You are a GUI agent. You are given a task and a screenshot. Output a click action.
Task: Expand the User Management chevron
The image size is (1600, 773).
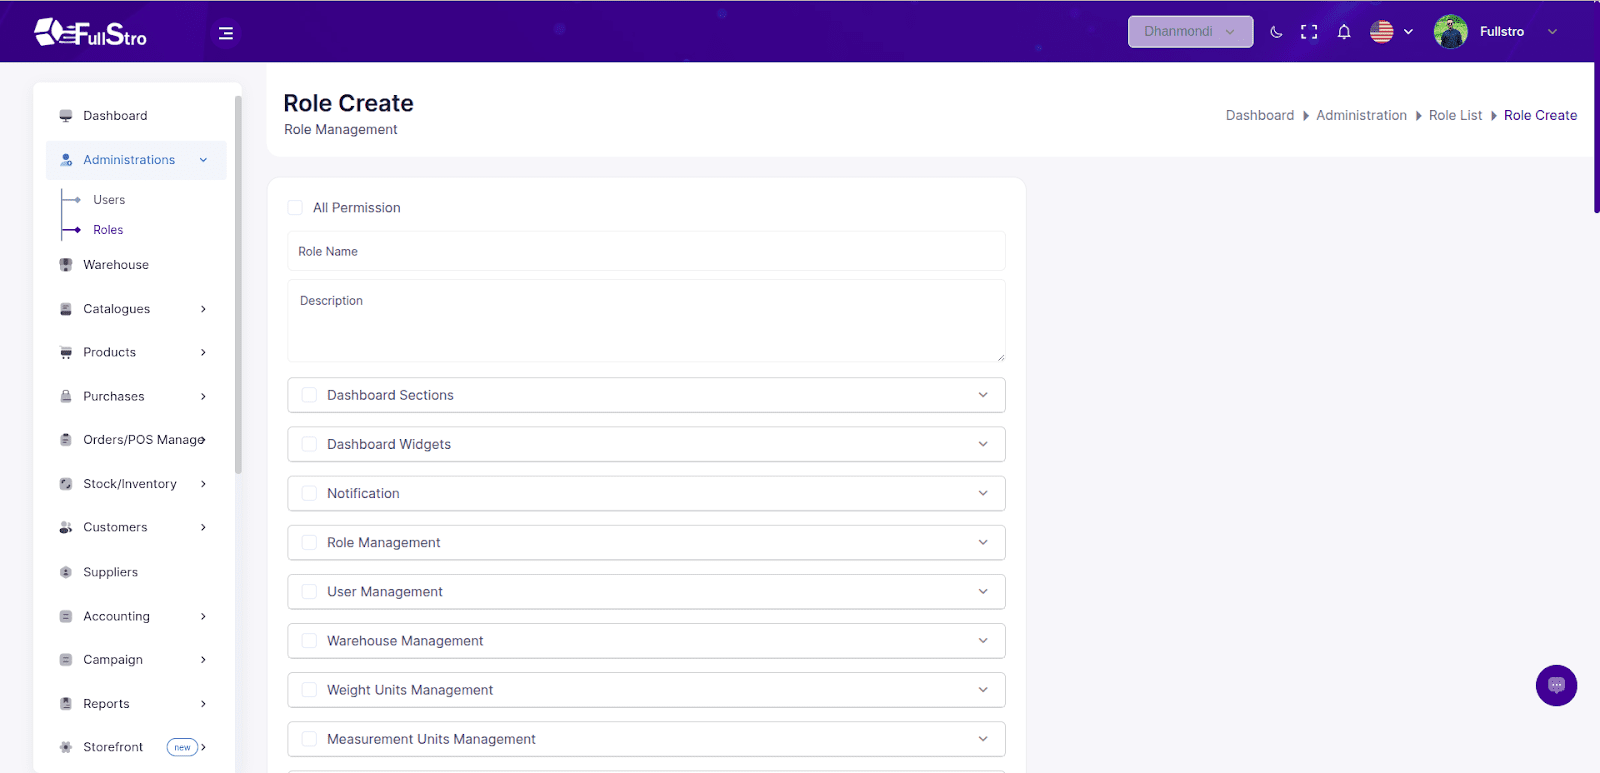point(983,591)
